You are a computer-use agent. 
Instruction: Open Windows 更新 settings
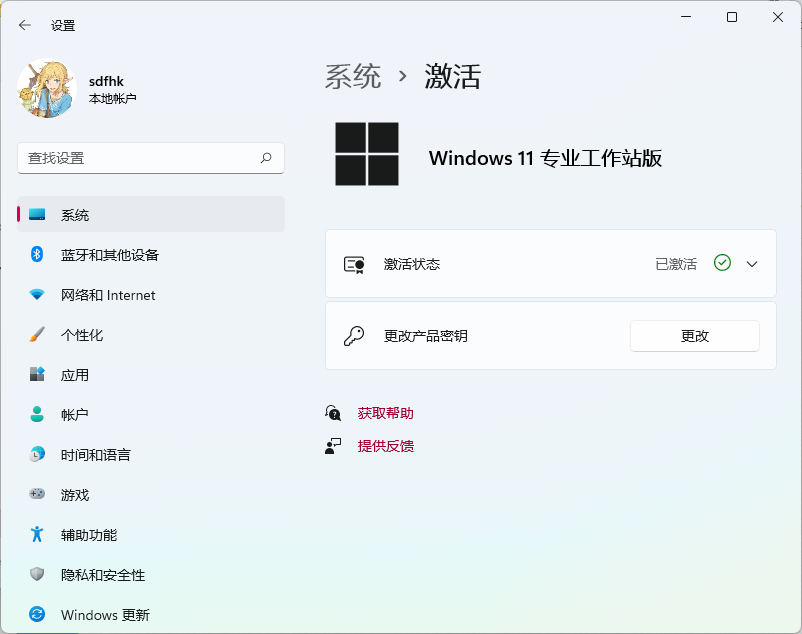point(151,614)
